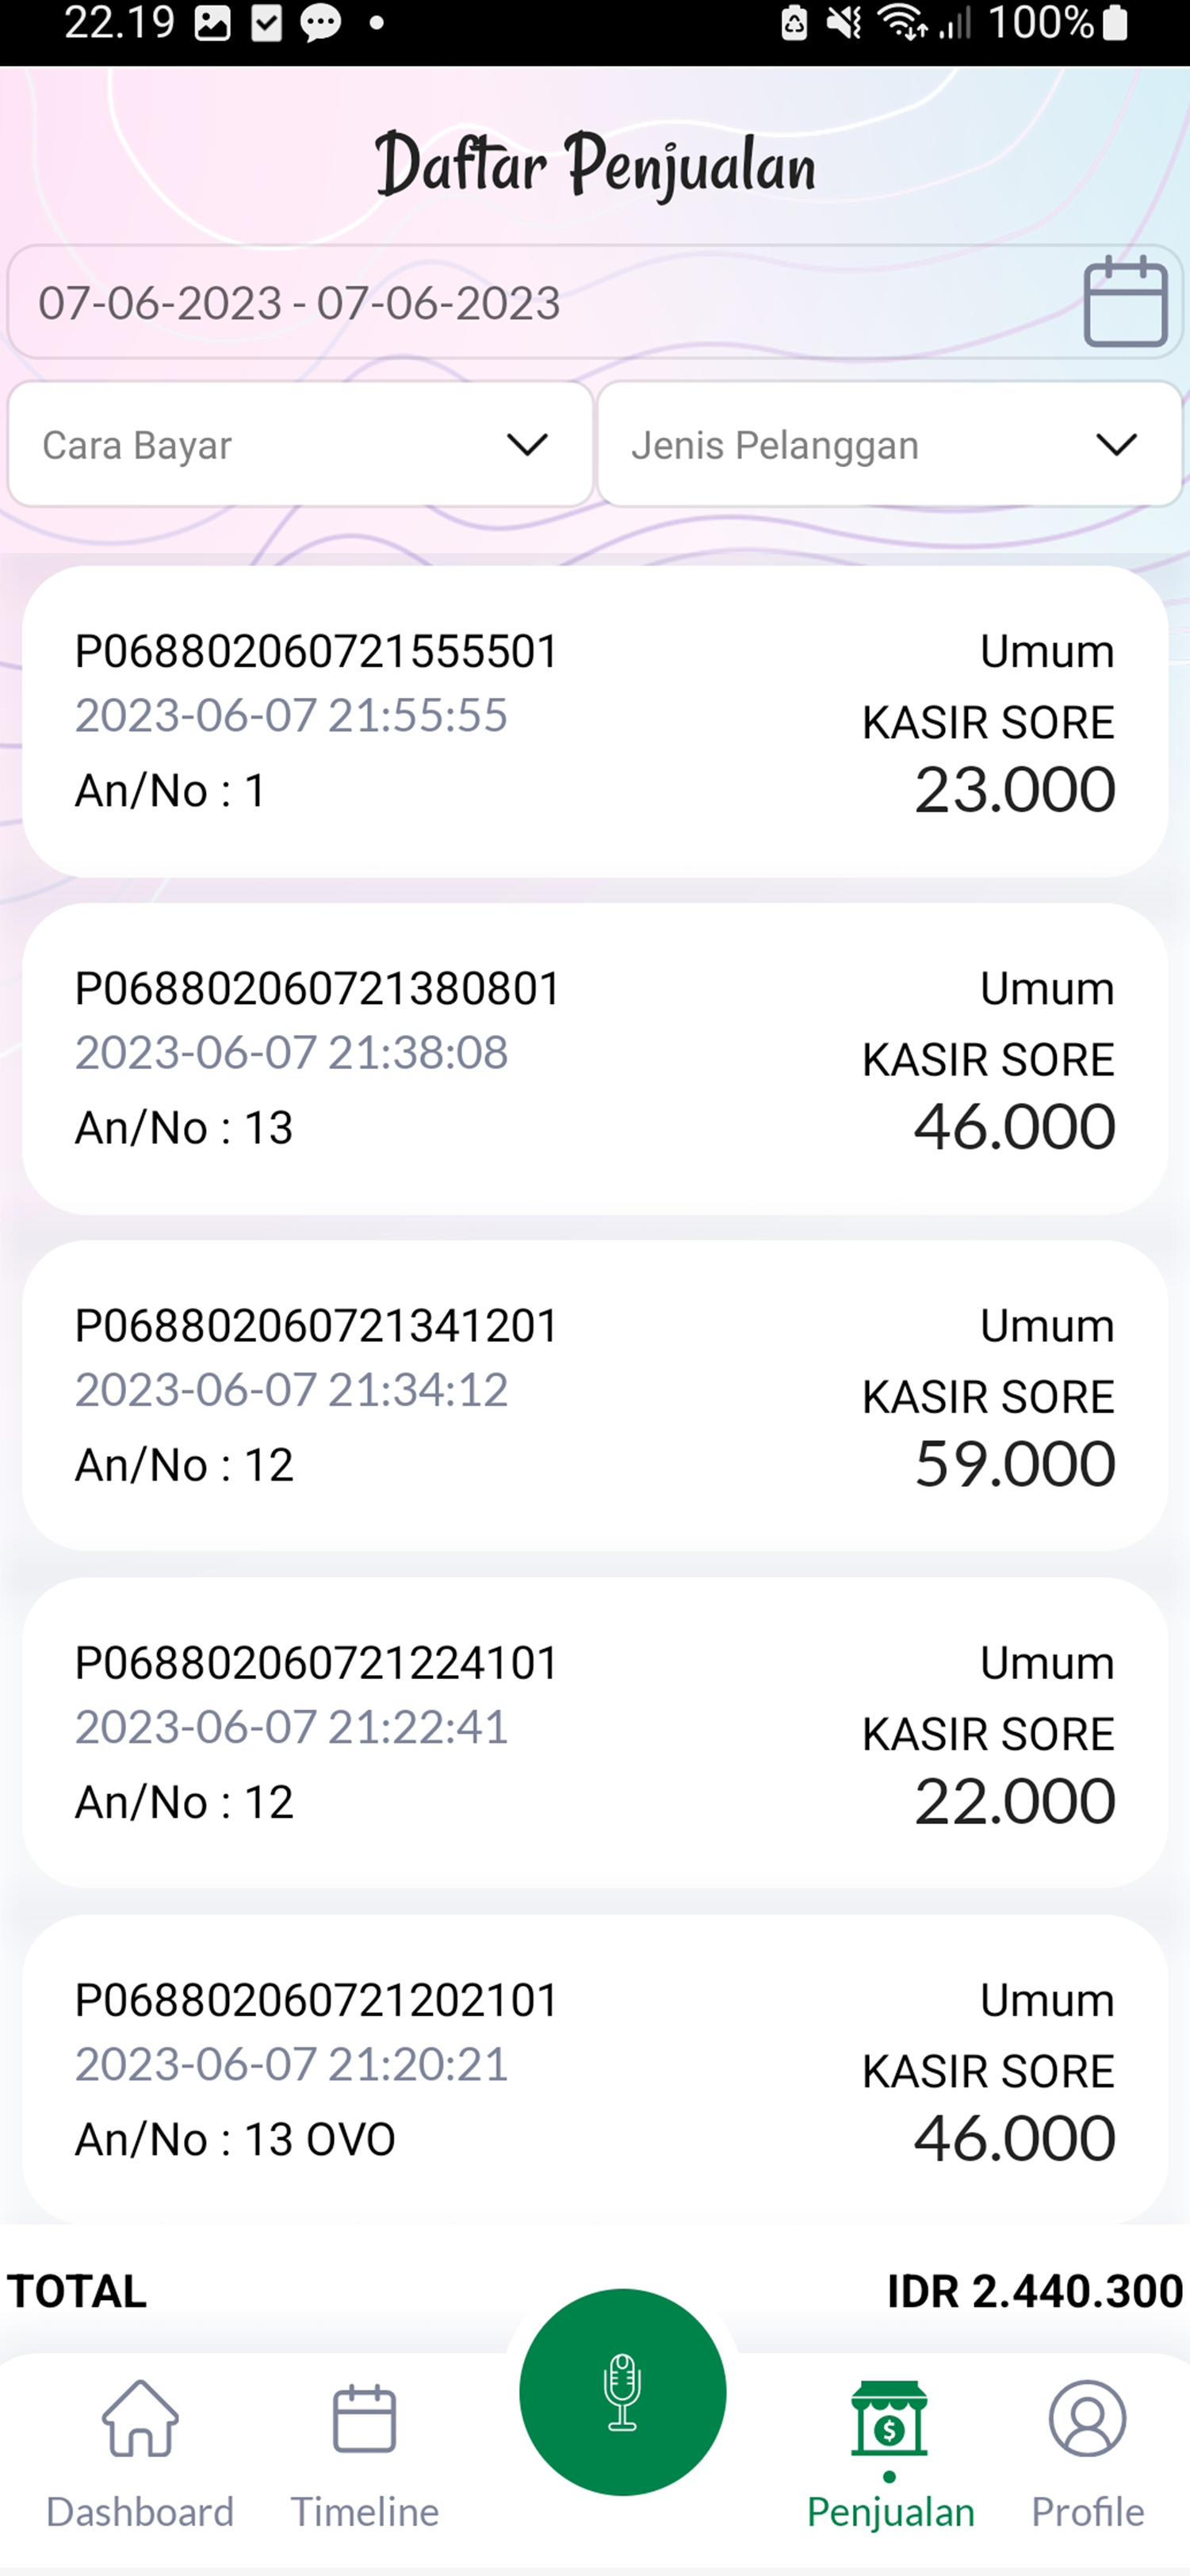
Task: Select the Penjualan store icon
Action: (889, 2418)
